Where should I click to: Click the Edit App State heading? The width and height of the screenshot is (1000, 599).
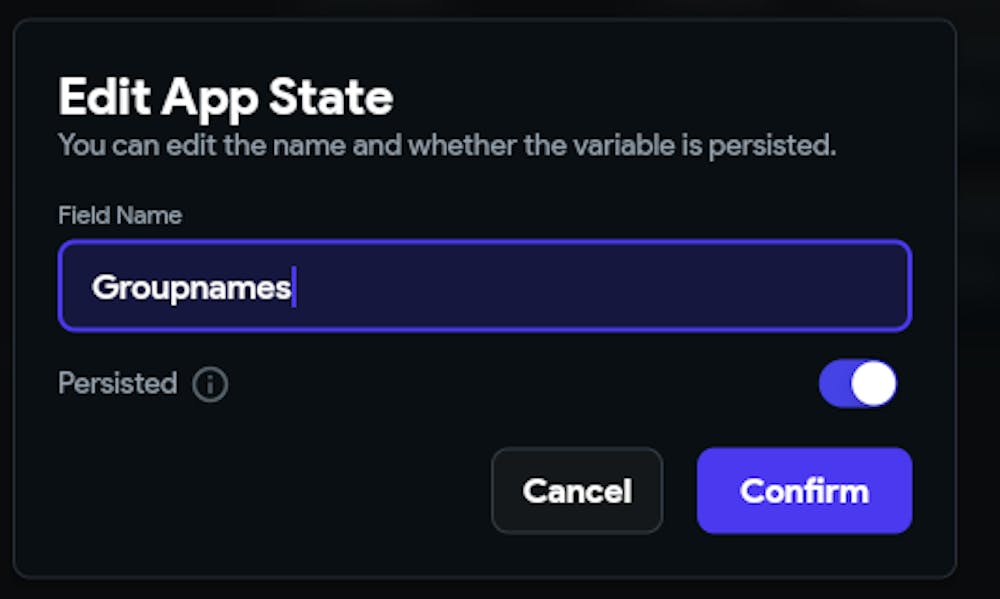(226, 98)
